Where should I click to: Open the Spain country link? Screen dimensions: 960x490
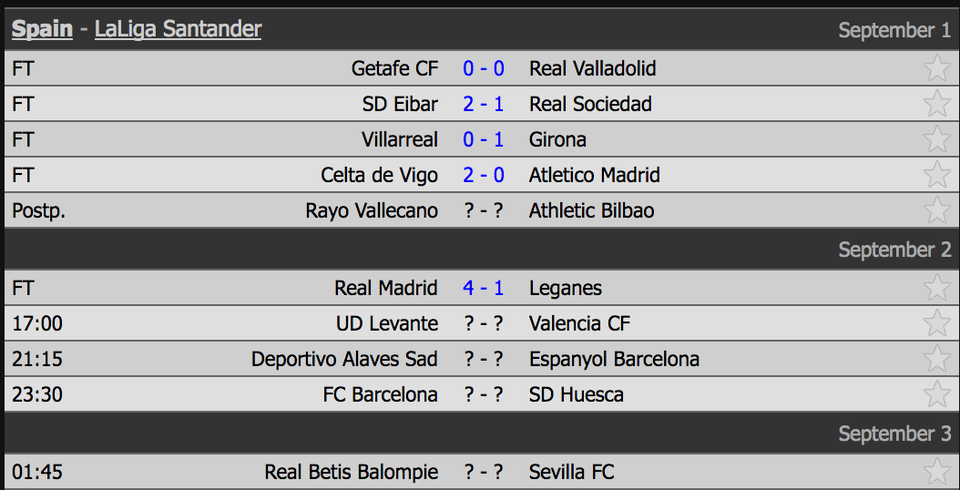click(42, 29)
